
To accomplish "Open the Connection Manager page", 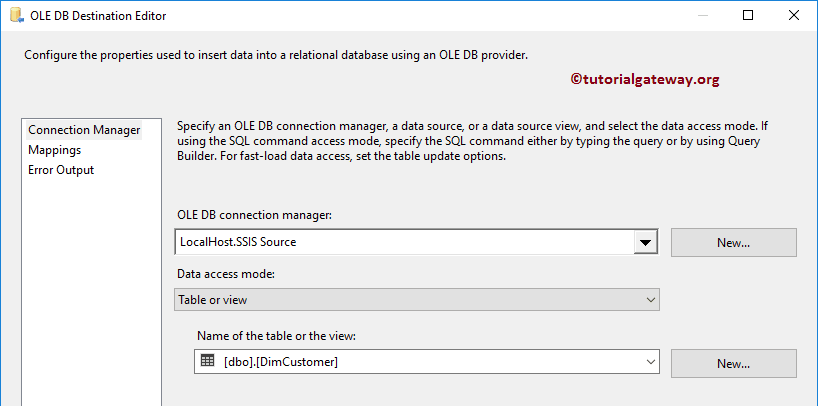I will pos(84,130).
